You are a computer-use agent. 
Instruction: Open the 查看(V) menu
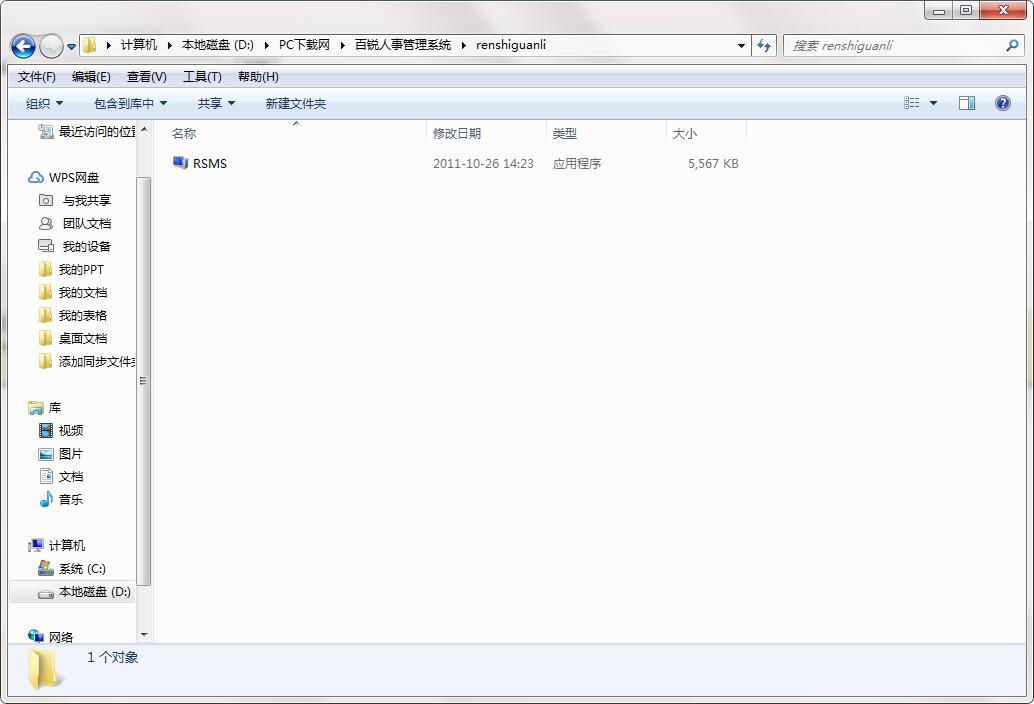(x=146, y=76)
